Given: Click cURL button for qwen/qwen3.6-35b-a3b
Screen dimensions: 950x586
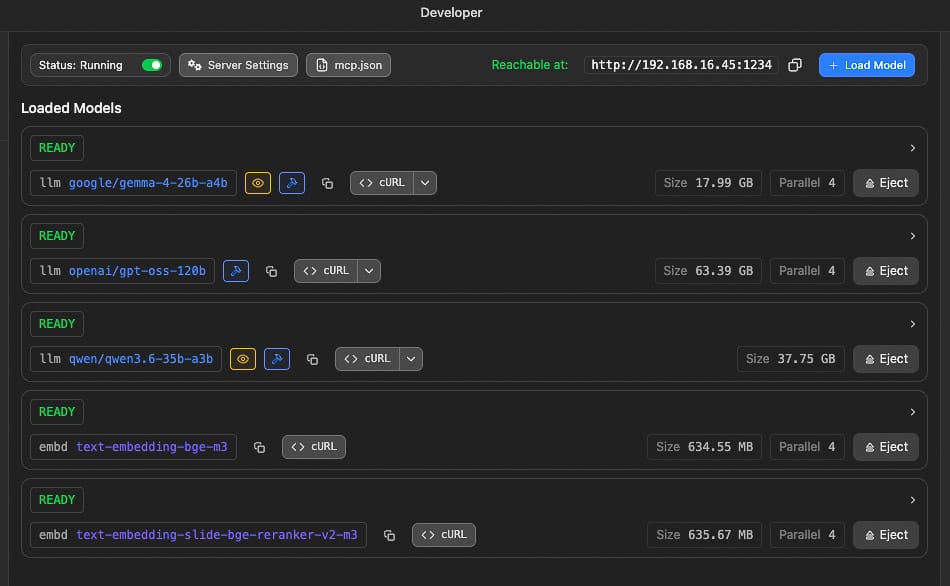Looking at the screenshot, I should (367, 359).
